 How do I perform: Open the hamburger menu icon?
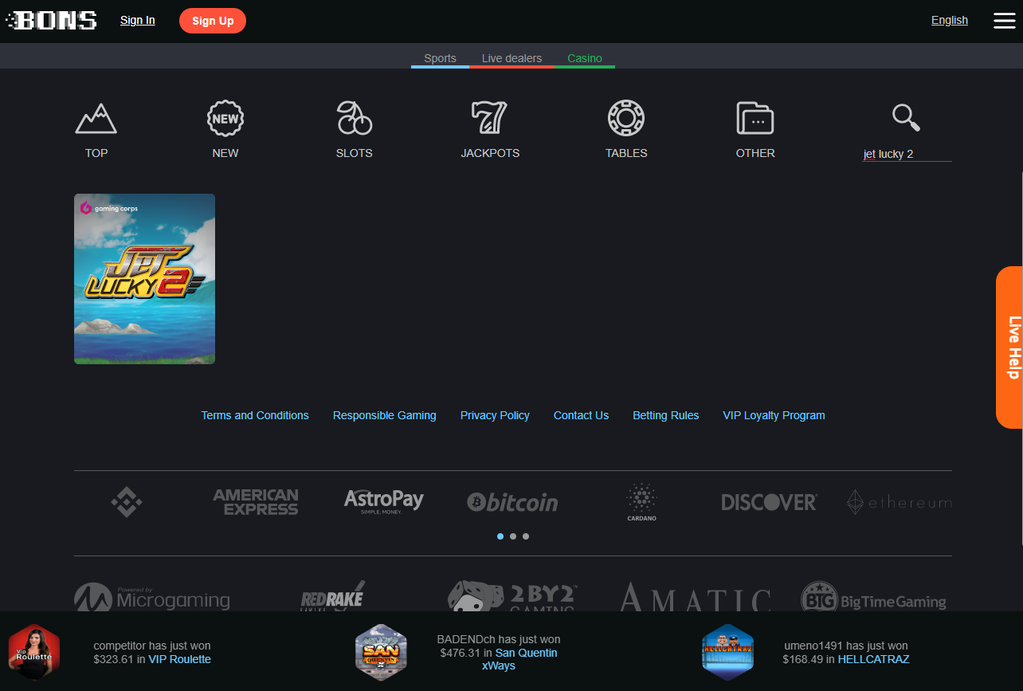click(1004, 21)
